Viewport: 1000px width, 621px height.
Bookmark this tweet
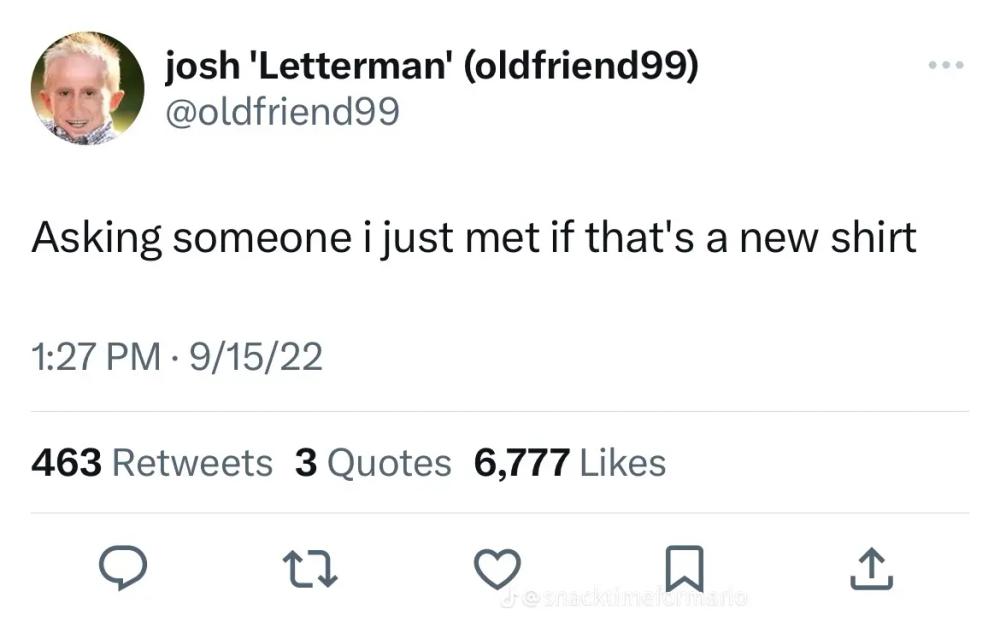684,569
